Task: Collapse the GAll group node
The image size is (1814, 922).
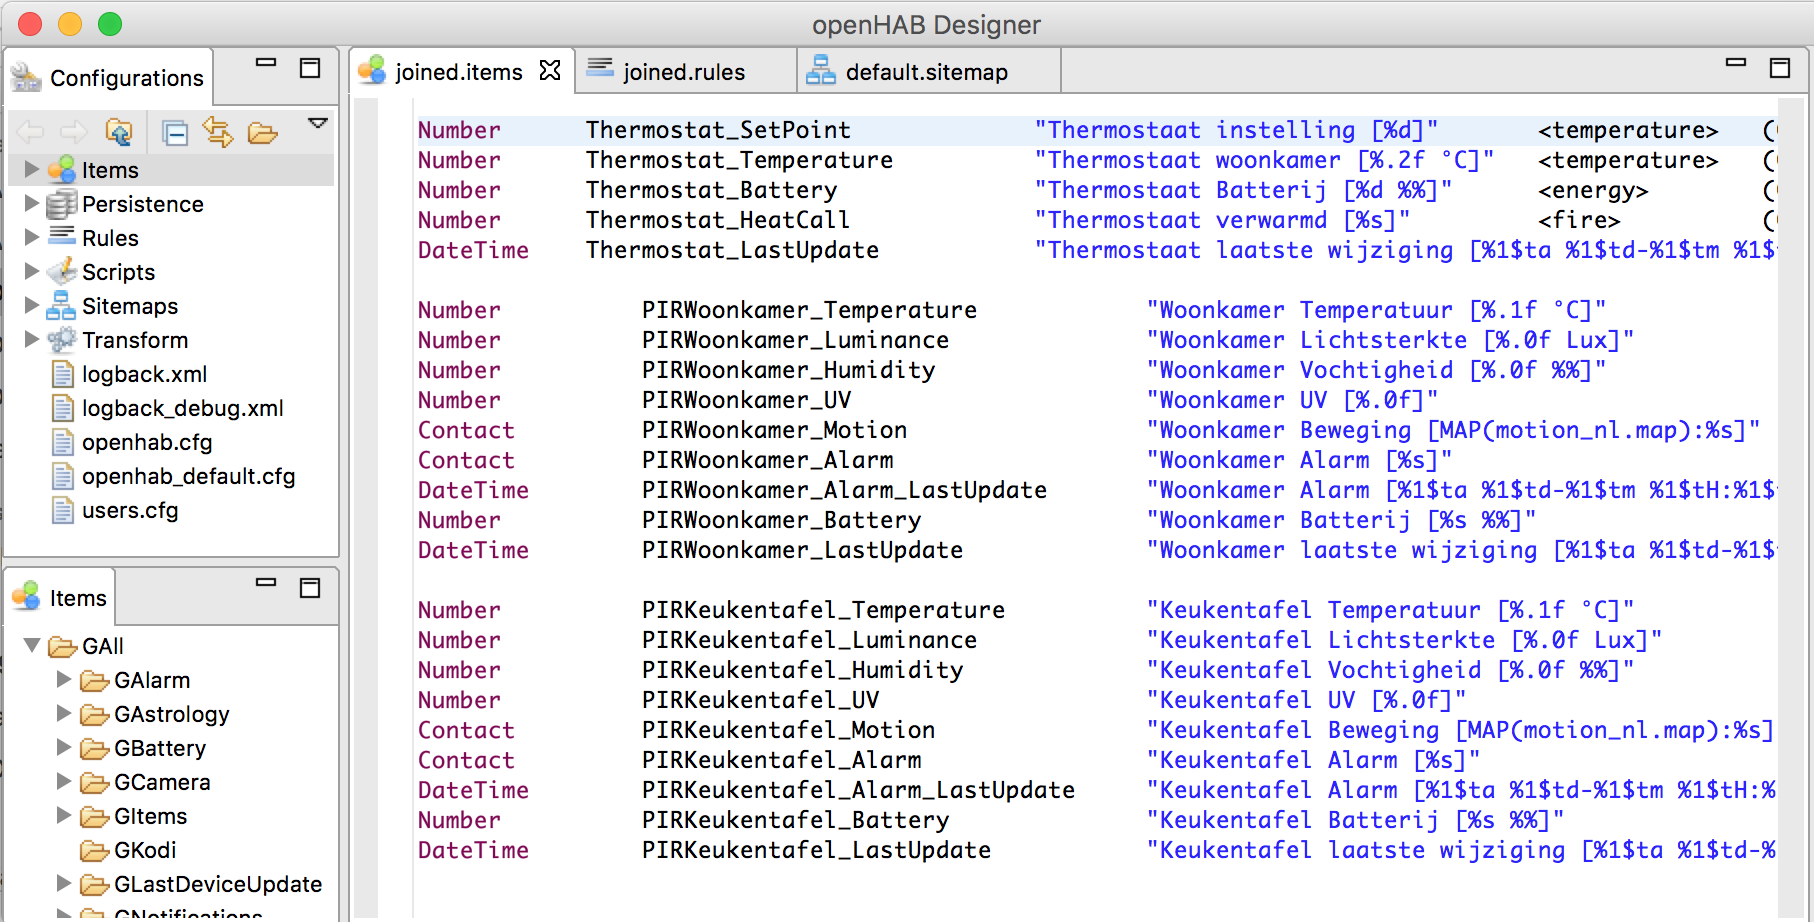Action: [x=32, y=646]
